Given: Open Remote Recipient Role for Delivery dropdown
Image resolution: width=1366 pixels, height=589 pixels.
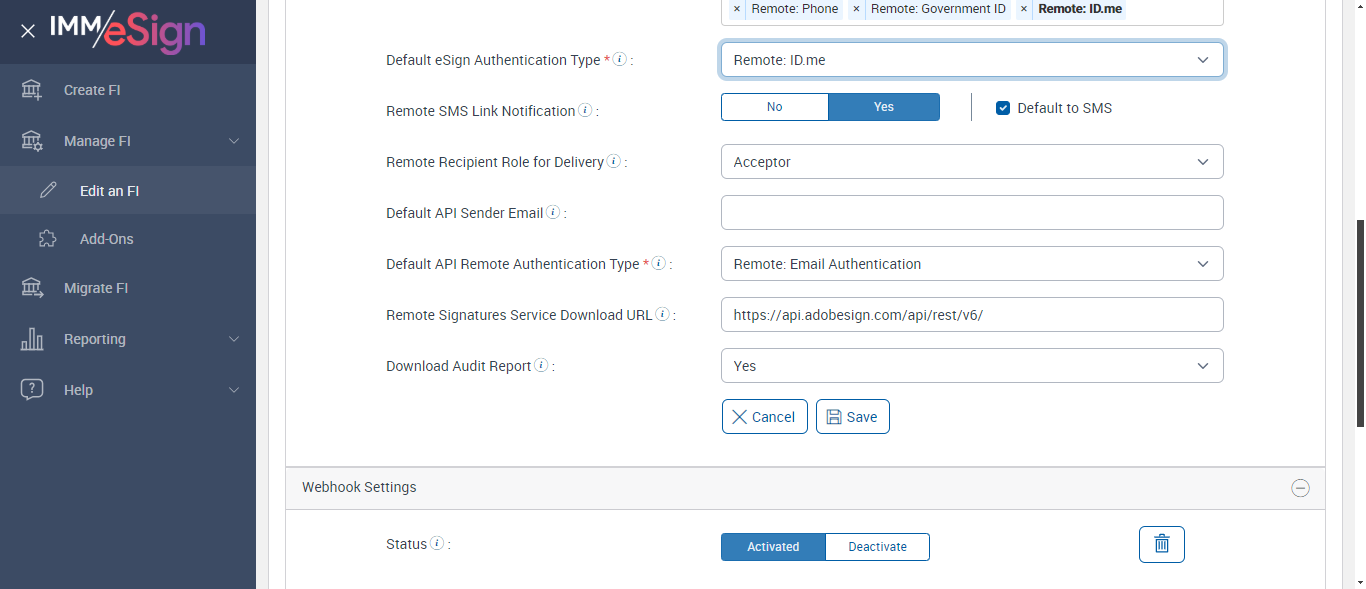Looking at the screenshot, I should click(971, 162).
